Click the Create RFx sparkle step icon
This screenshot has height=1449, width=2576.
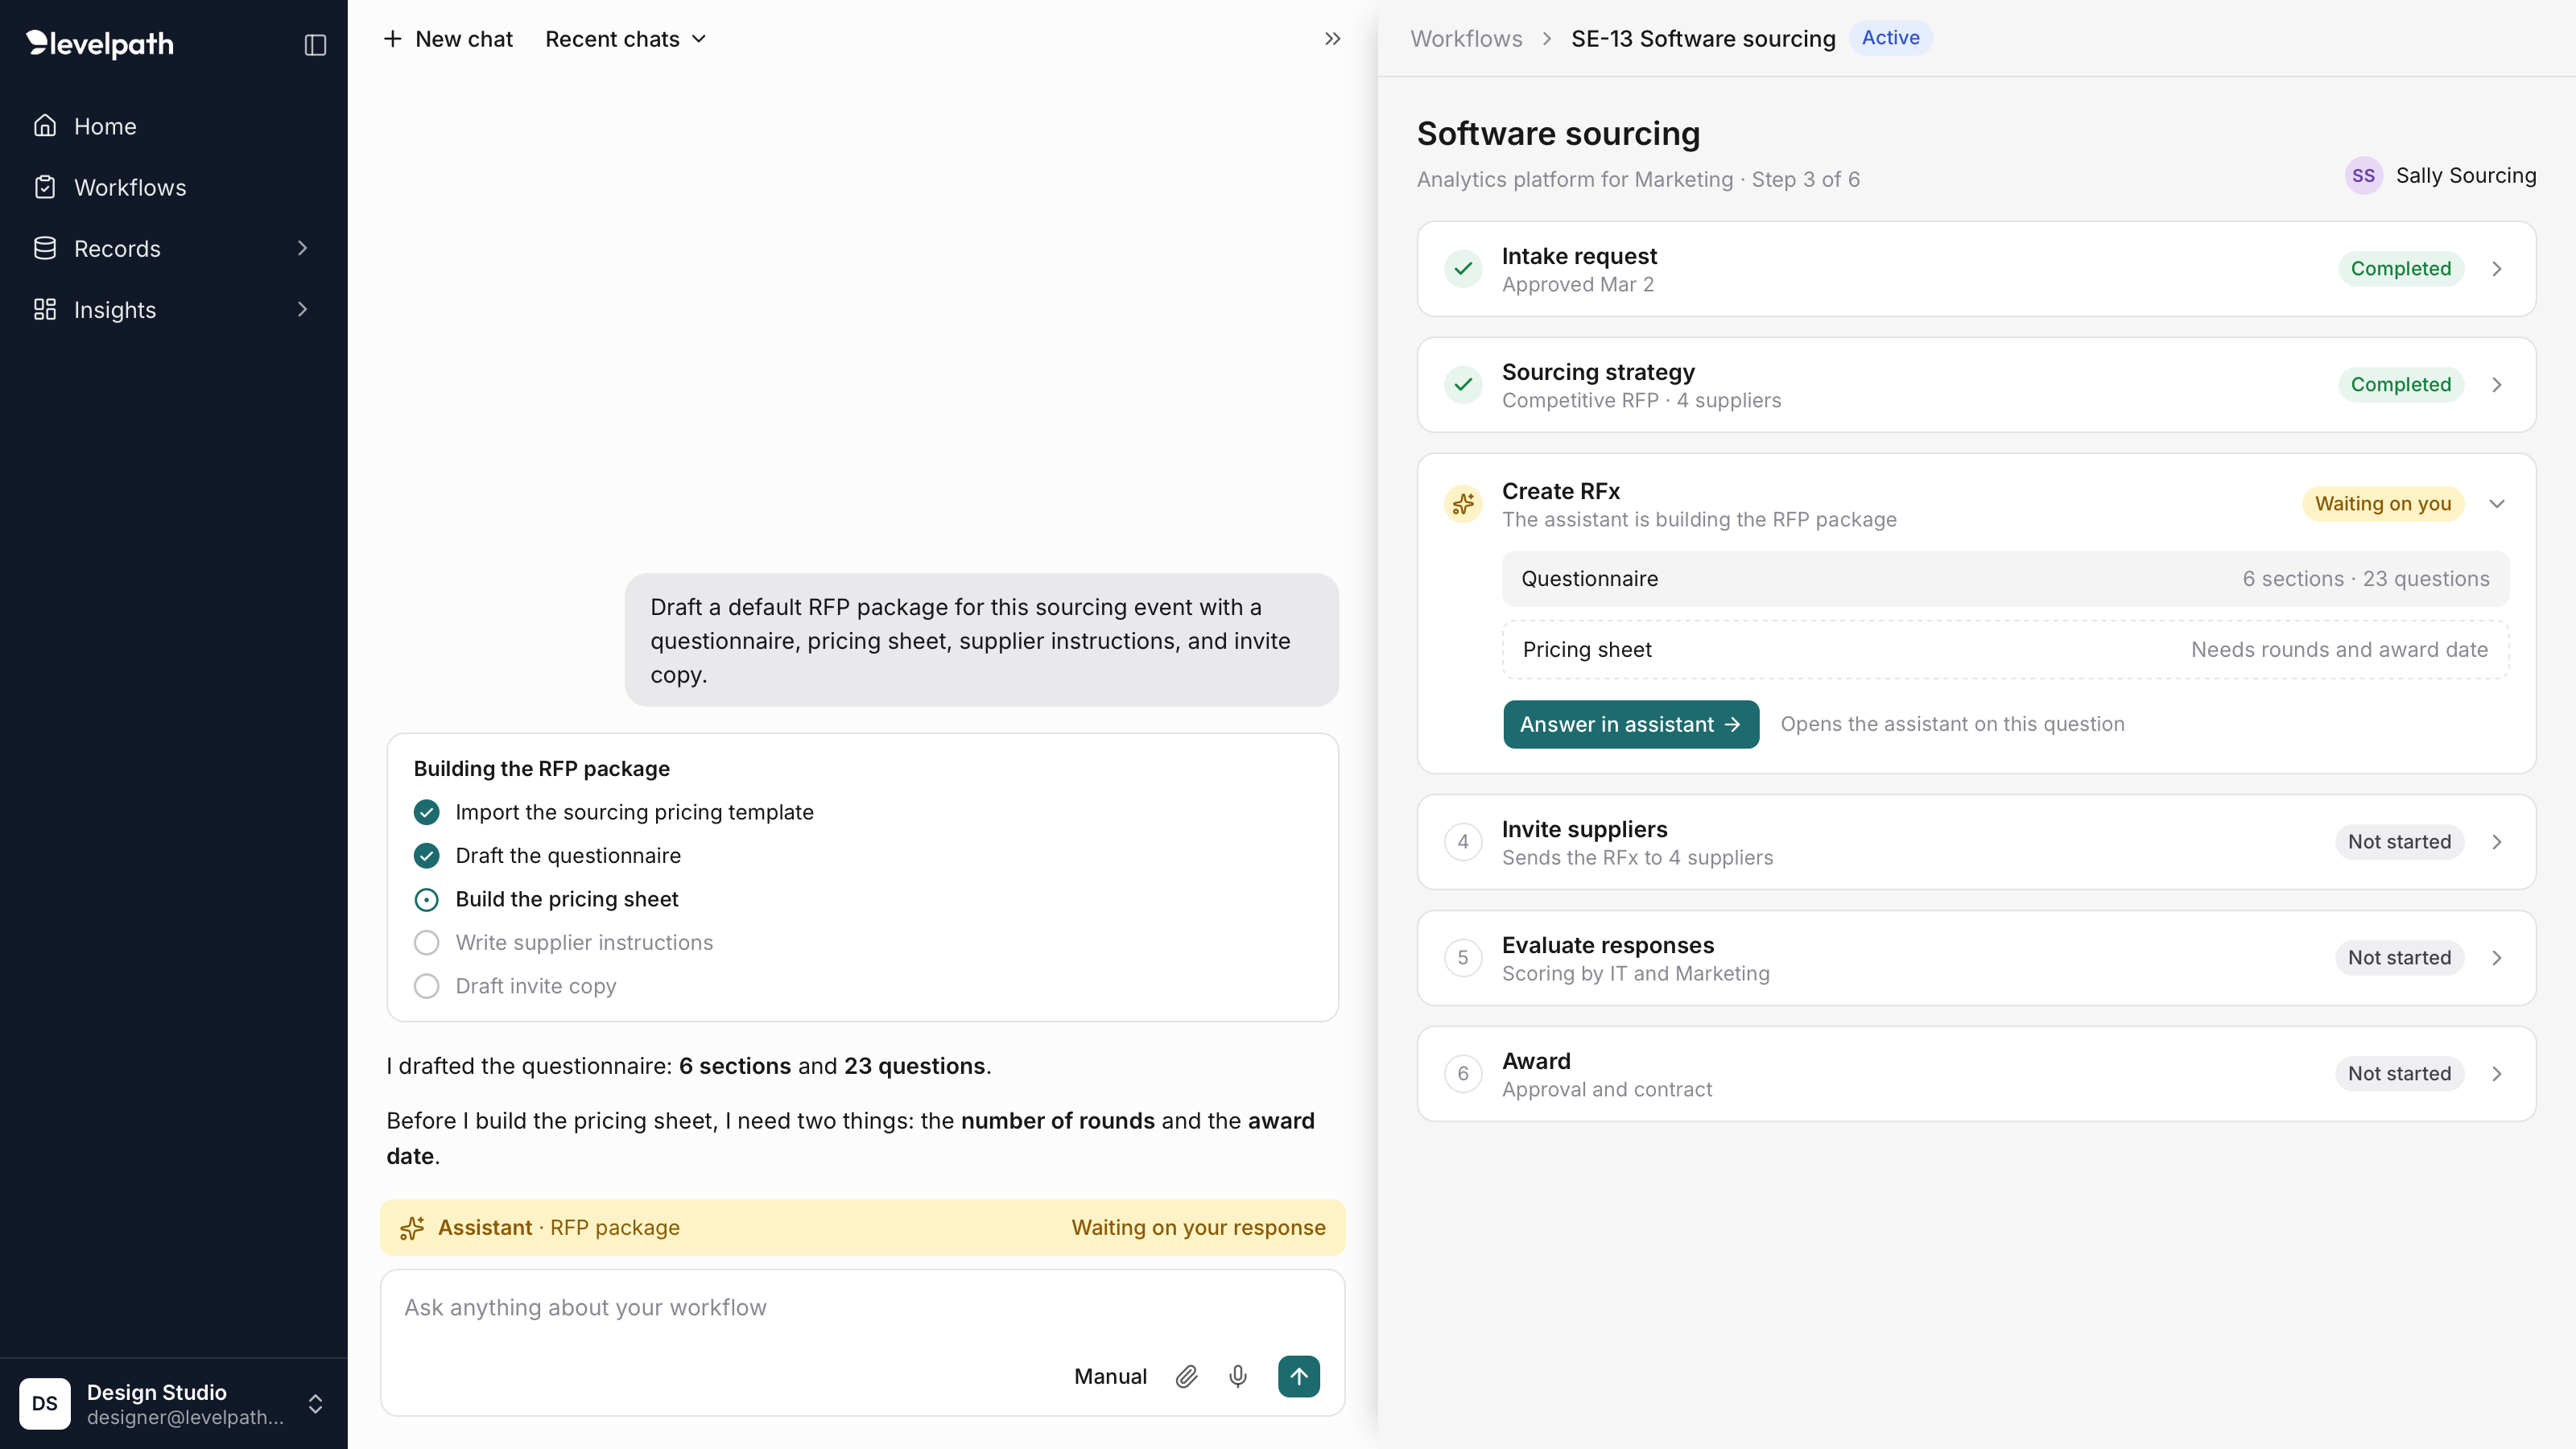pyautogui.click(x=1463, y=503)
